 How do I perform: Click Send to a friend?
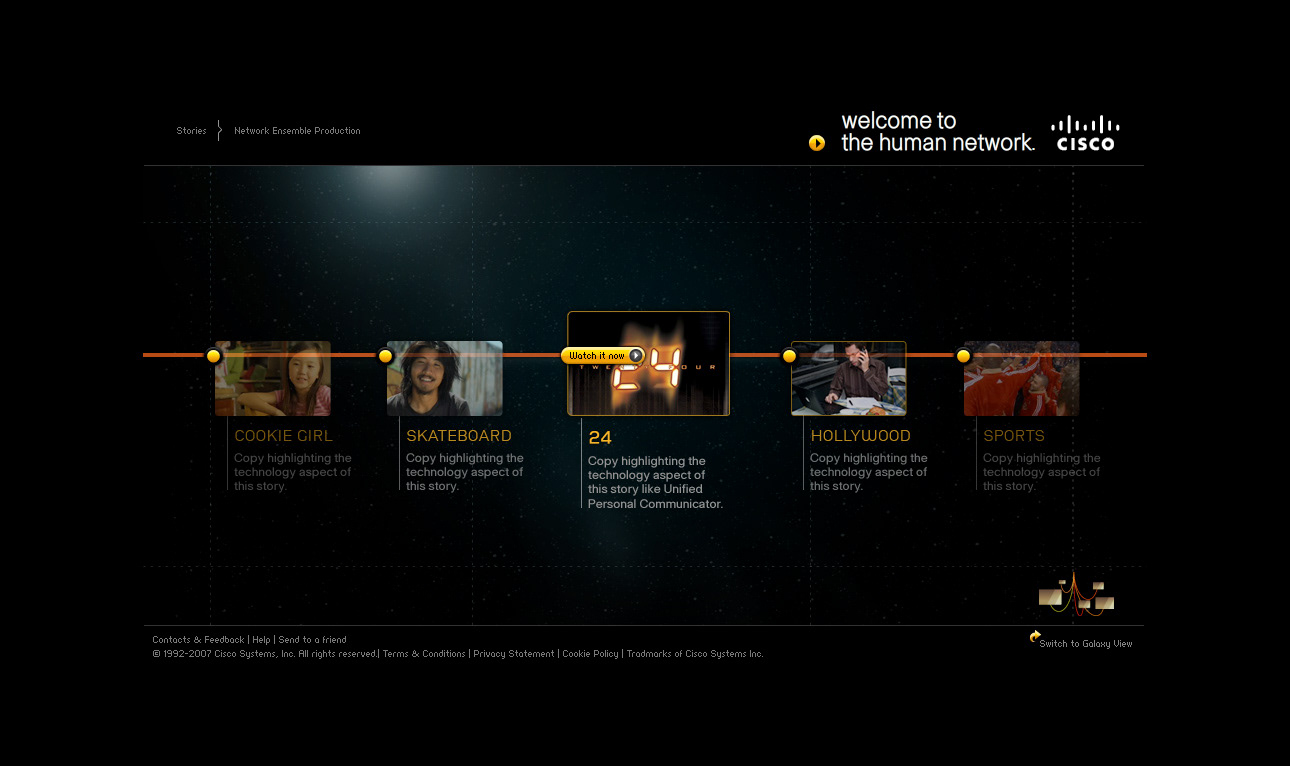(x=312, y=640)
